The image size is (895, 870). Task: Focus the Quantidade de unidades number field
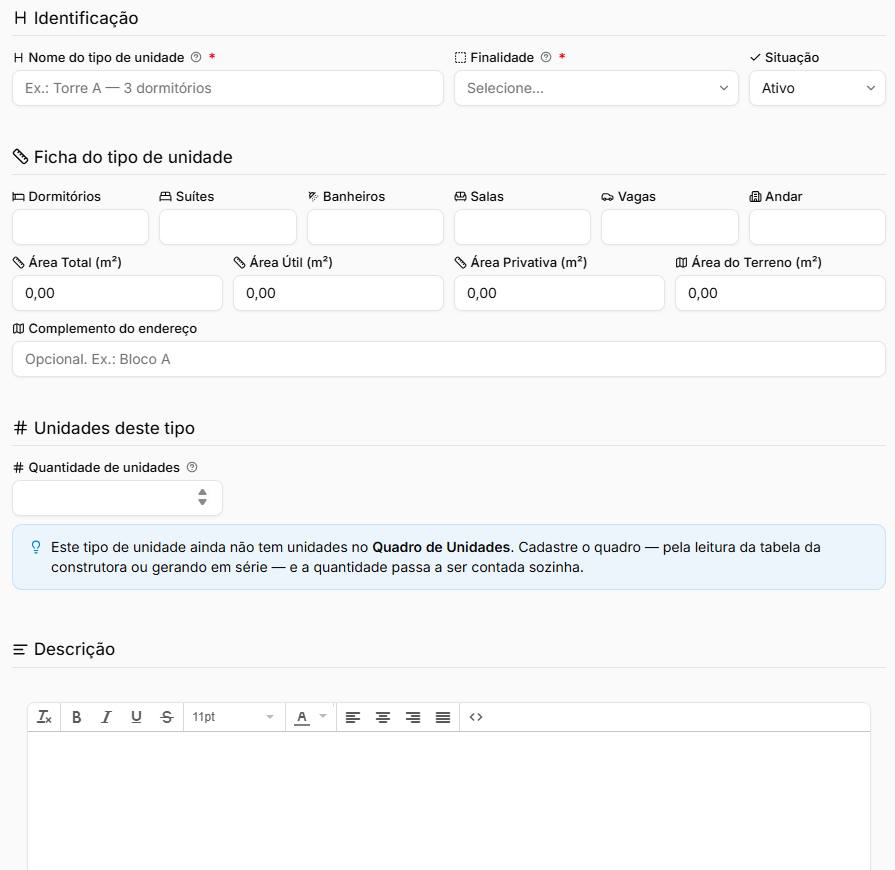tap(118, 498)
